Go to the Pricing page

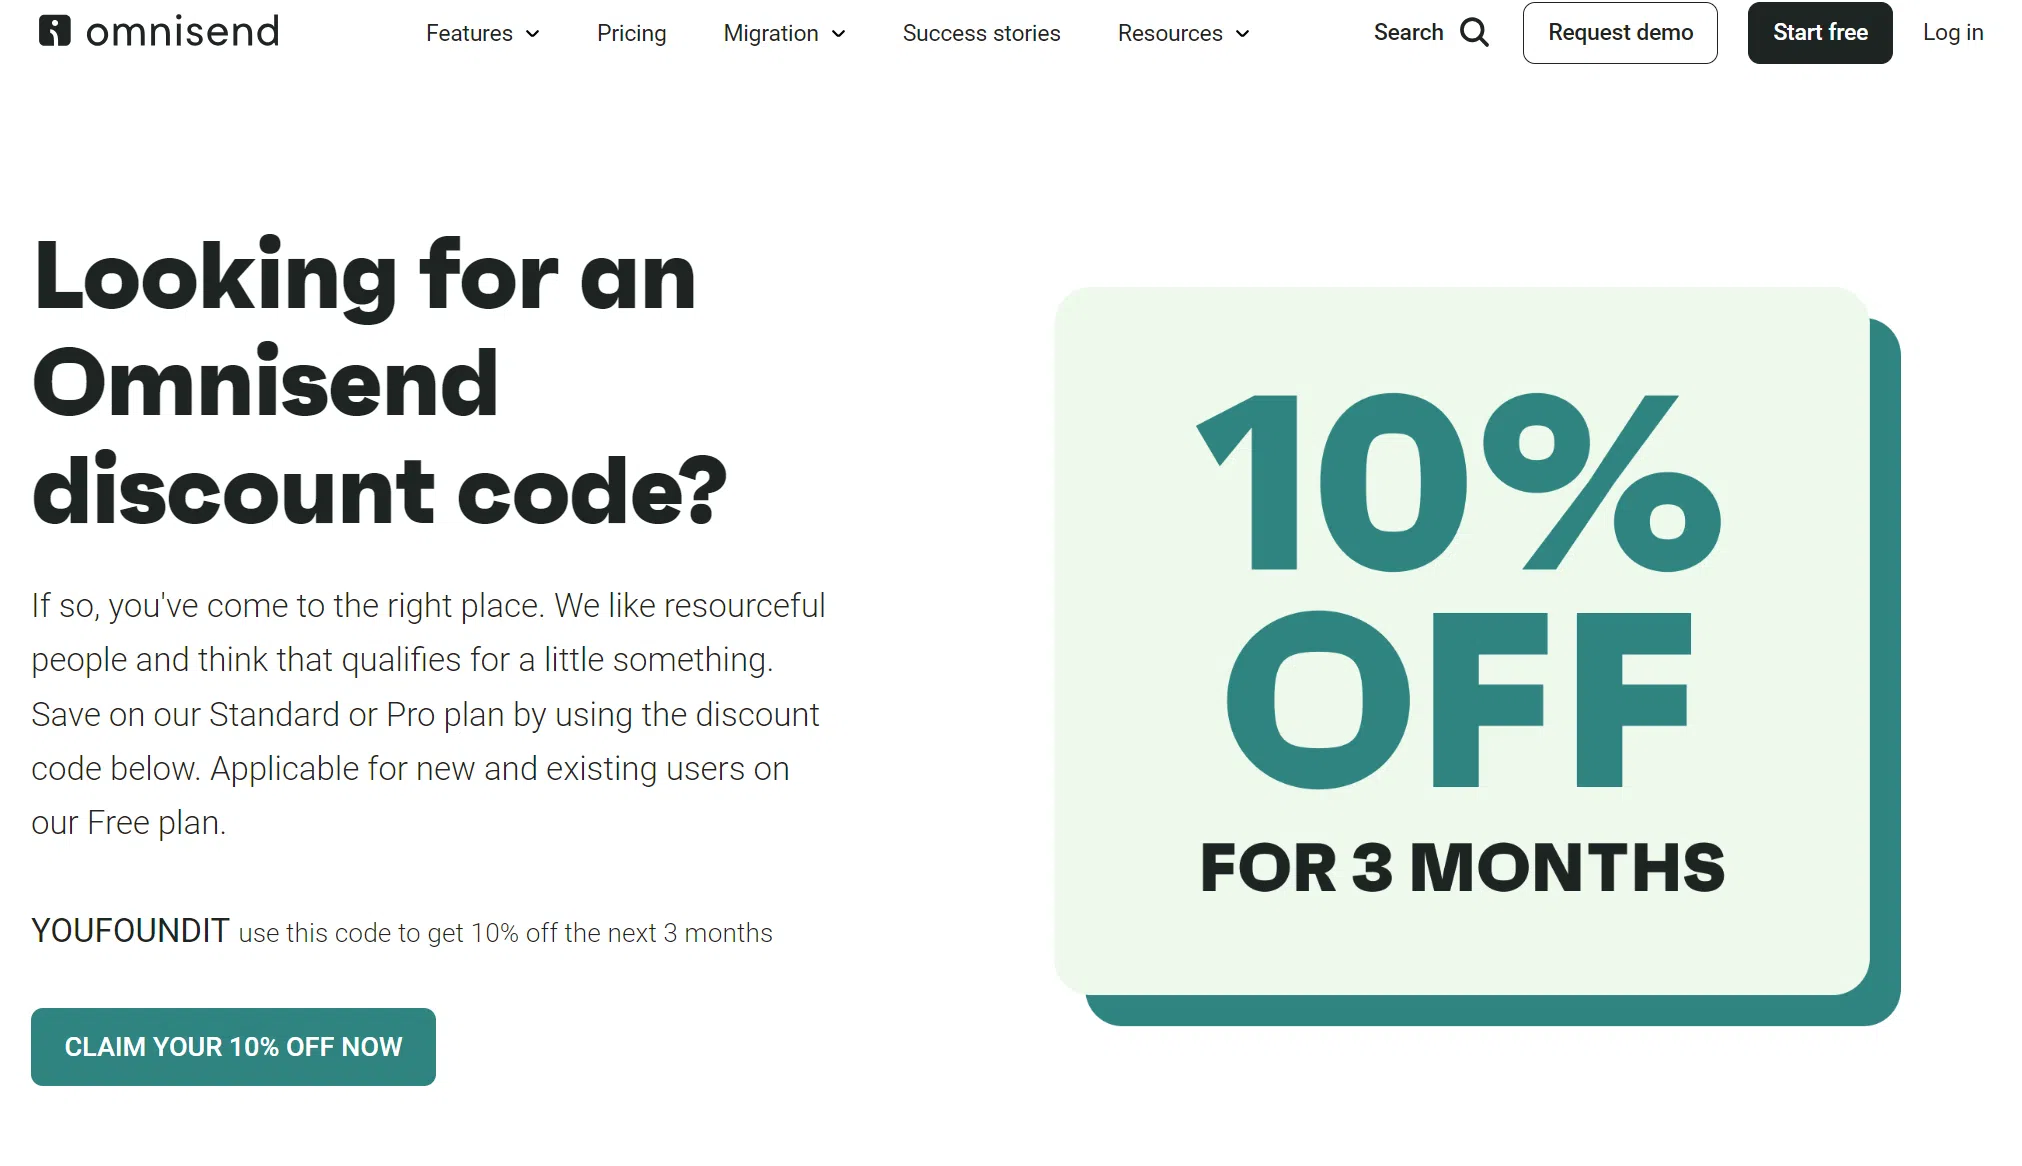(x=631, y=34)
